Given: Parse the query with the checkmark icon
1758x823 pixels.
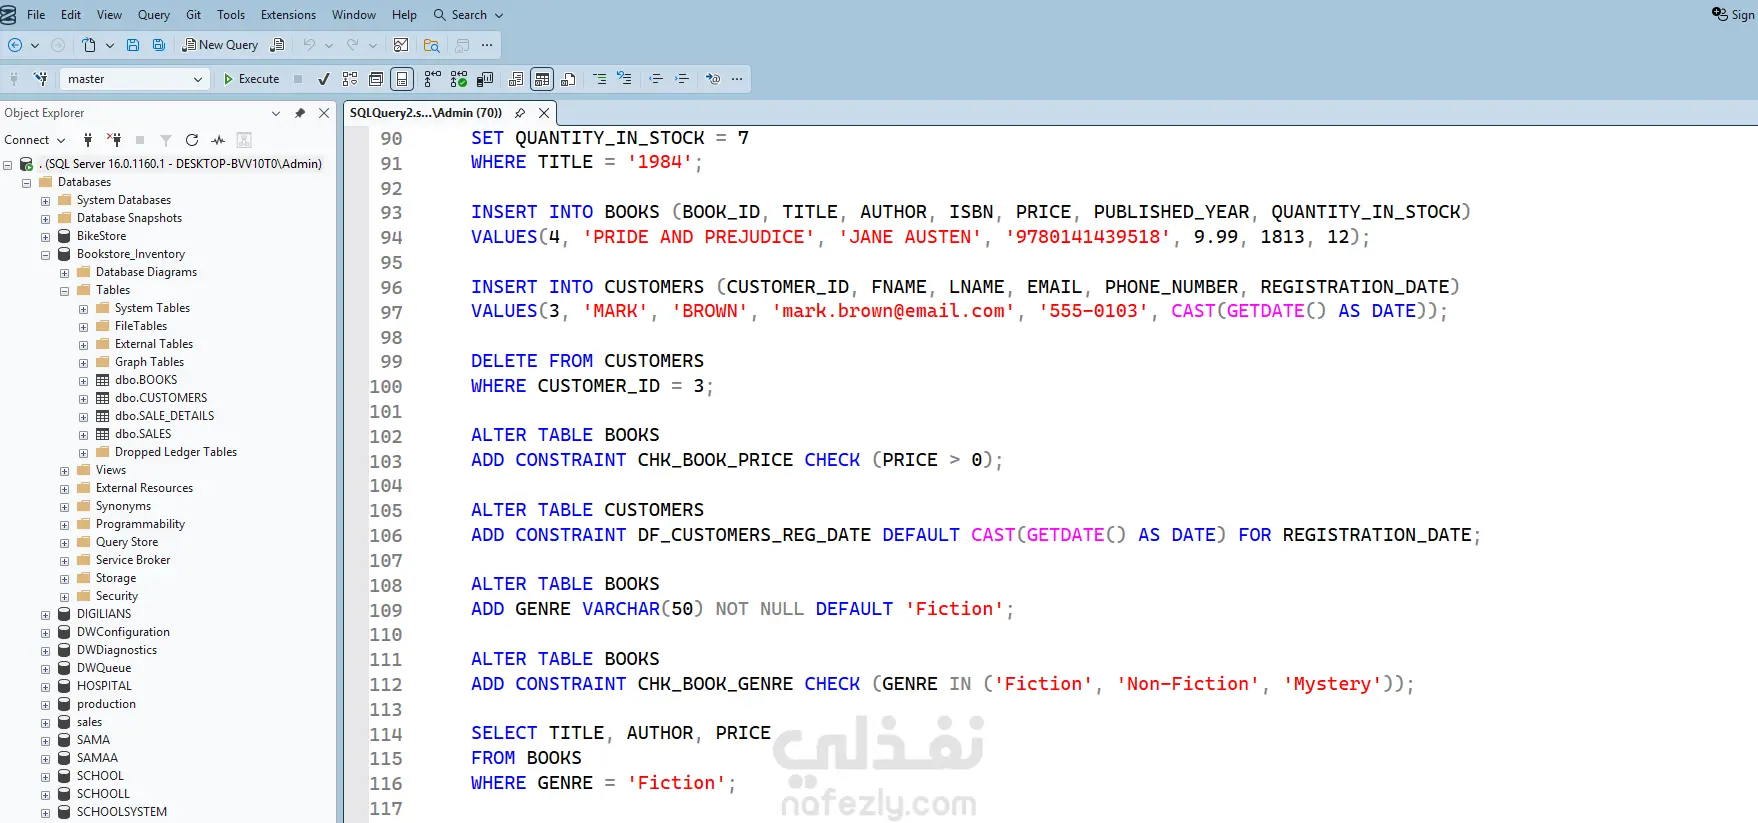Looking at the screenshot, I should pyautogui.click(x=324, y=79).
